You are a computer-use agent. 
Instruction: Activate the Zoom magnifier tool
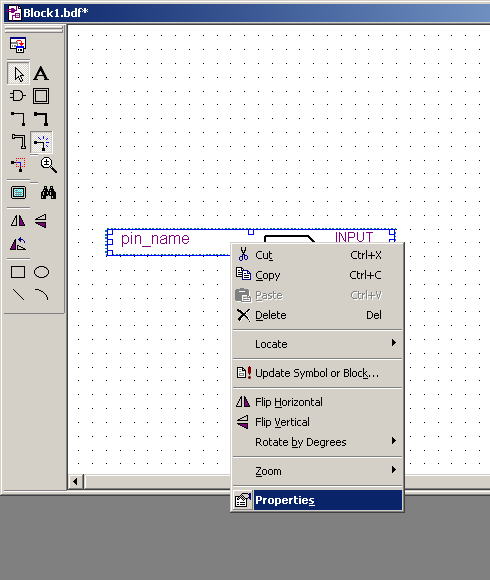(48, 164)
